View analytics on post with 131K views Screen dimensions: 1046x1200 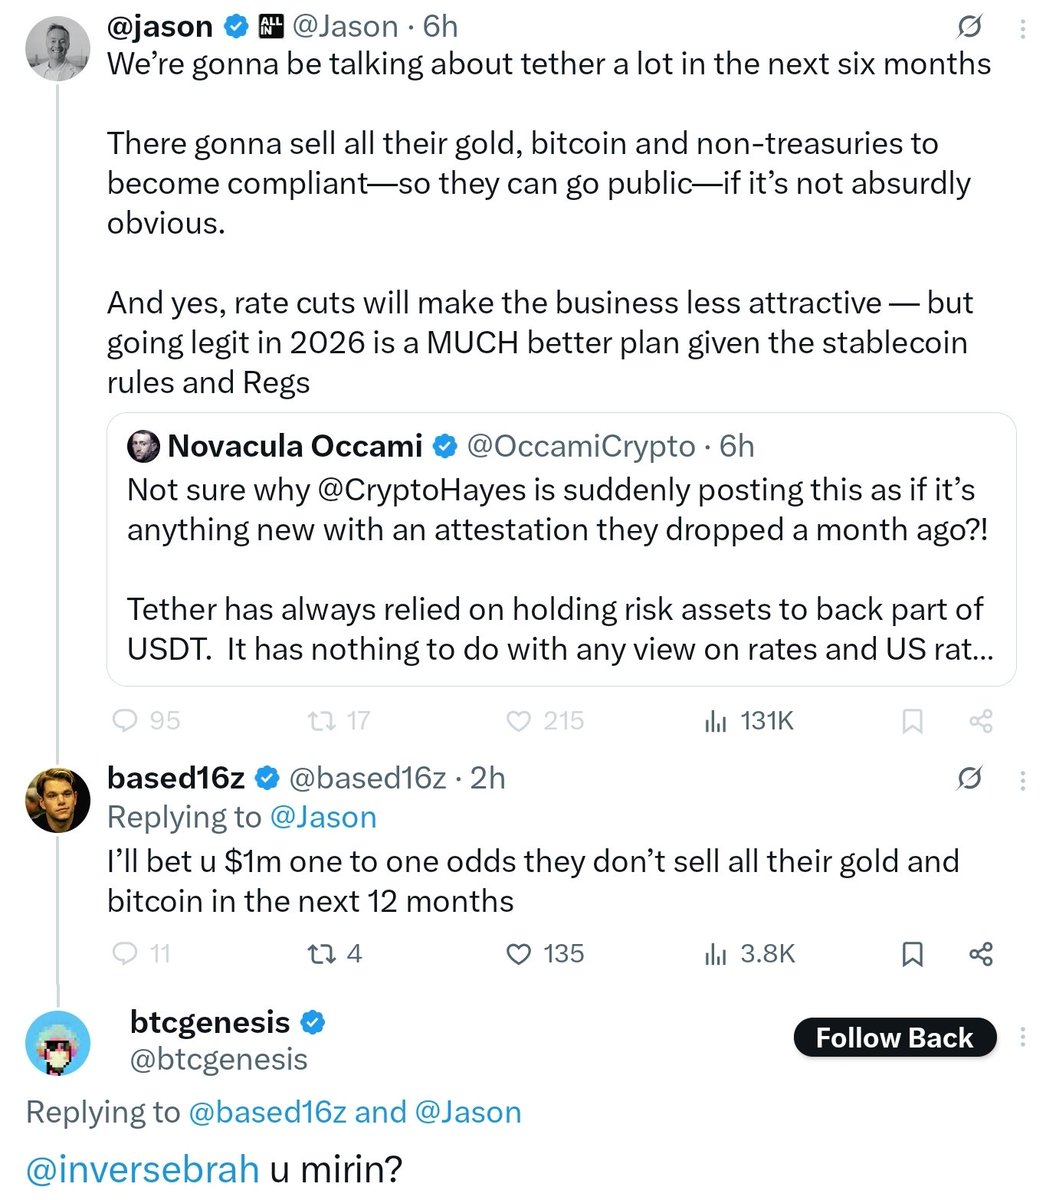(x=713, y=721)
